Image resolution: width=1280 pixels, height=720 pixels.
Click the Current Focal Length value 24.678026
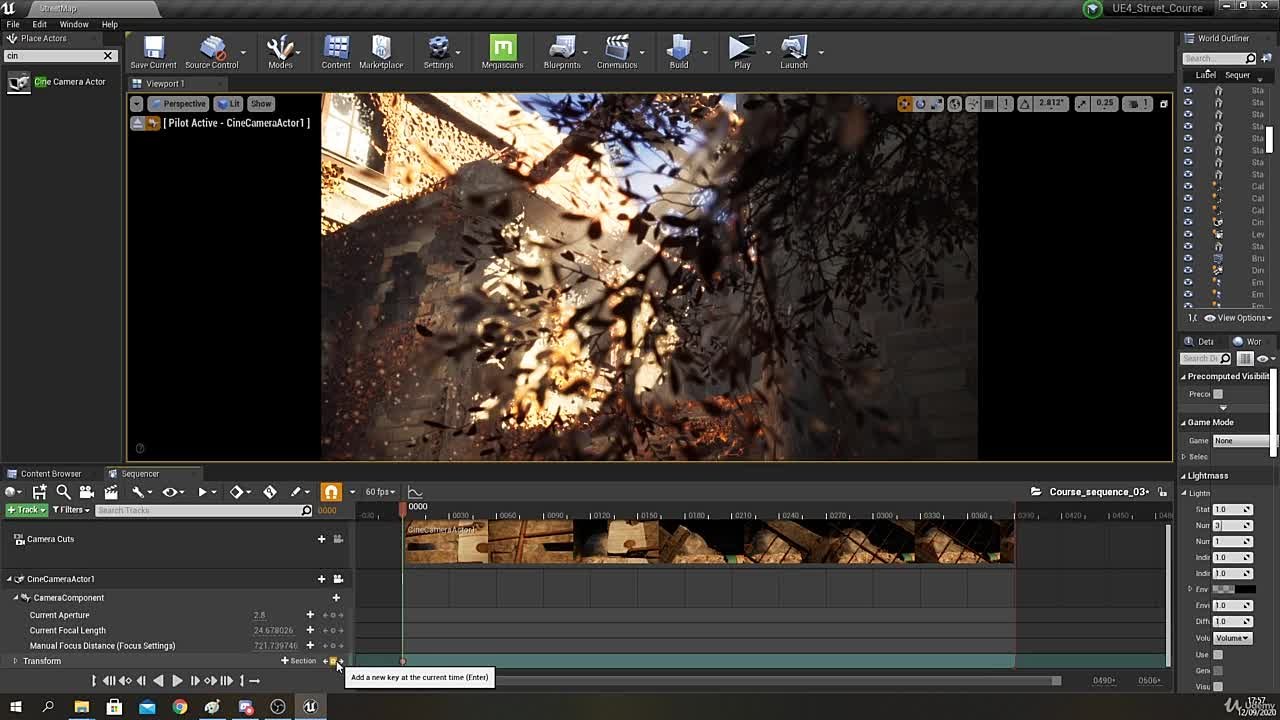[273, 631]
